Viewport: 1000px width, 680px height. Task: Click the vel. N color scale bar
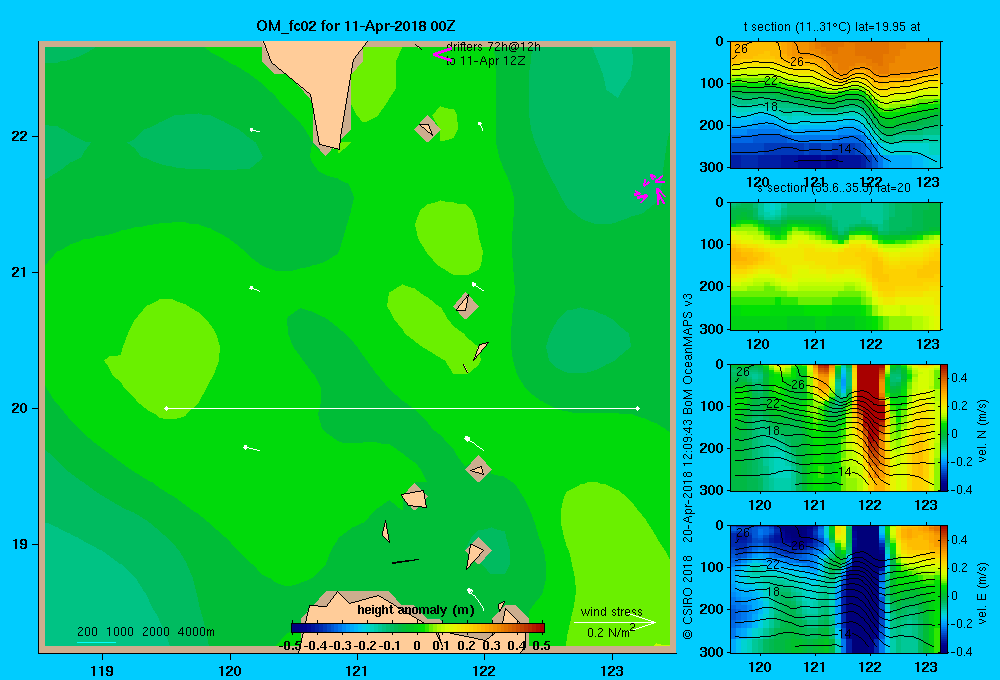click(x=945, y=427)
